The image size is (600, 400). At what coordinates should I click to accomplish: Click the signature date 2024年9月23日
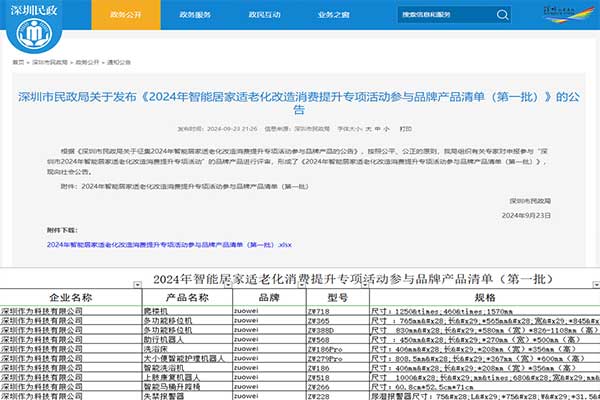(x=526, y=216)
